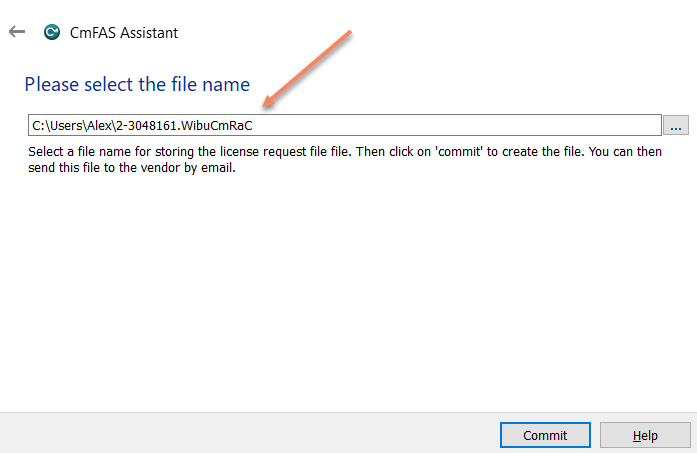Click the gray footer bar left of Commit

point(250,434)
